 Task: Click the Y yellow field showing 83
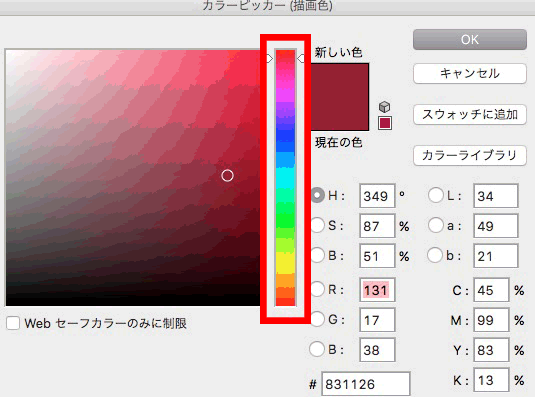tap(491, 350)
